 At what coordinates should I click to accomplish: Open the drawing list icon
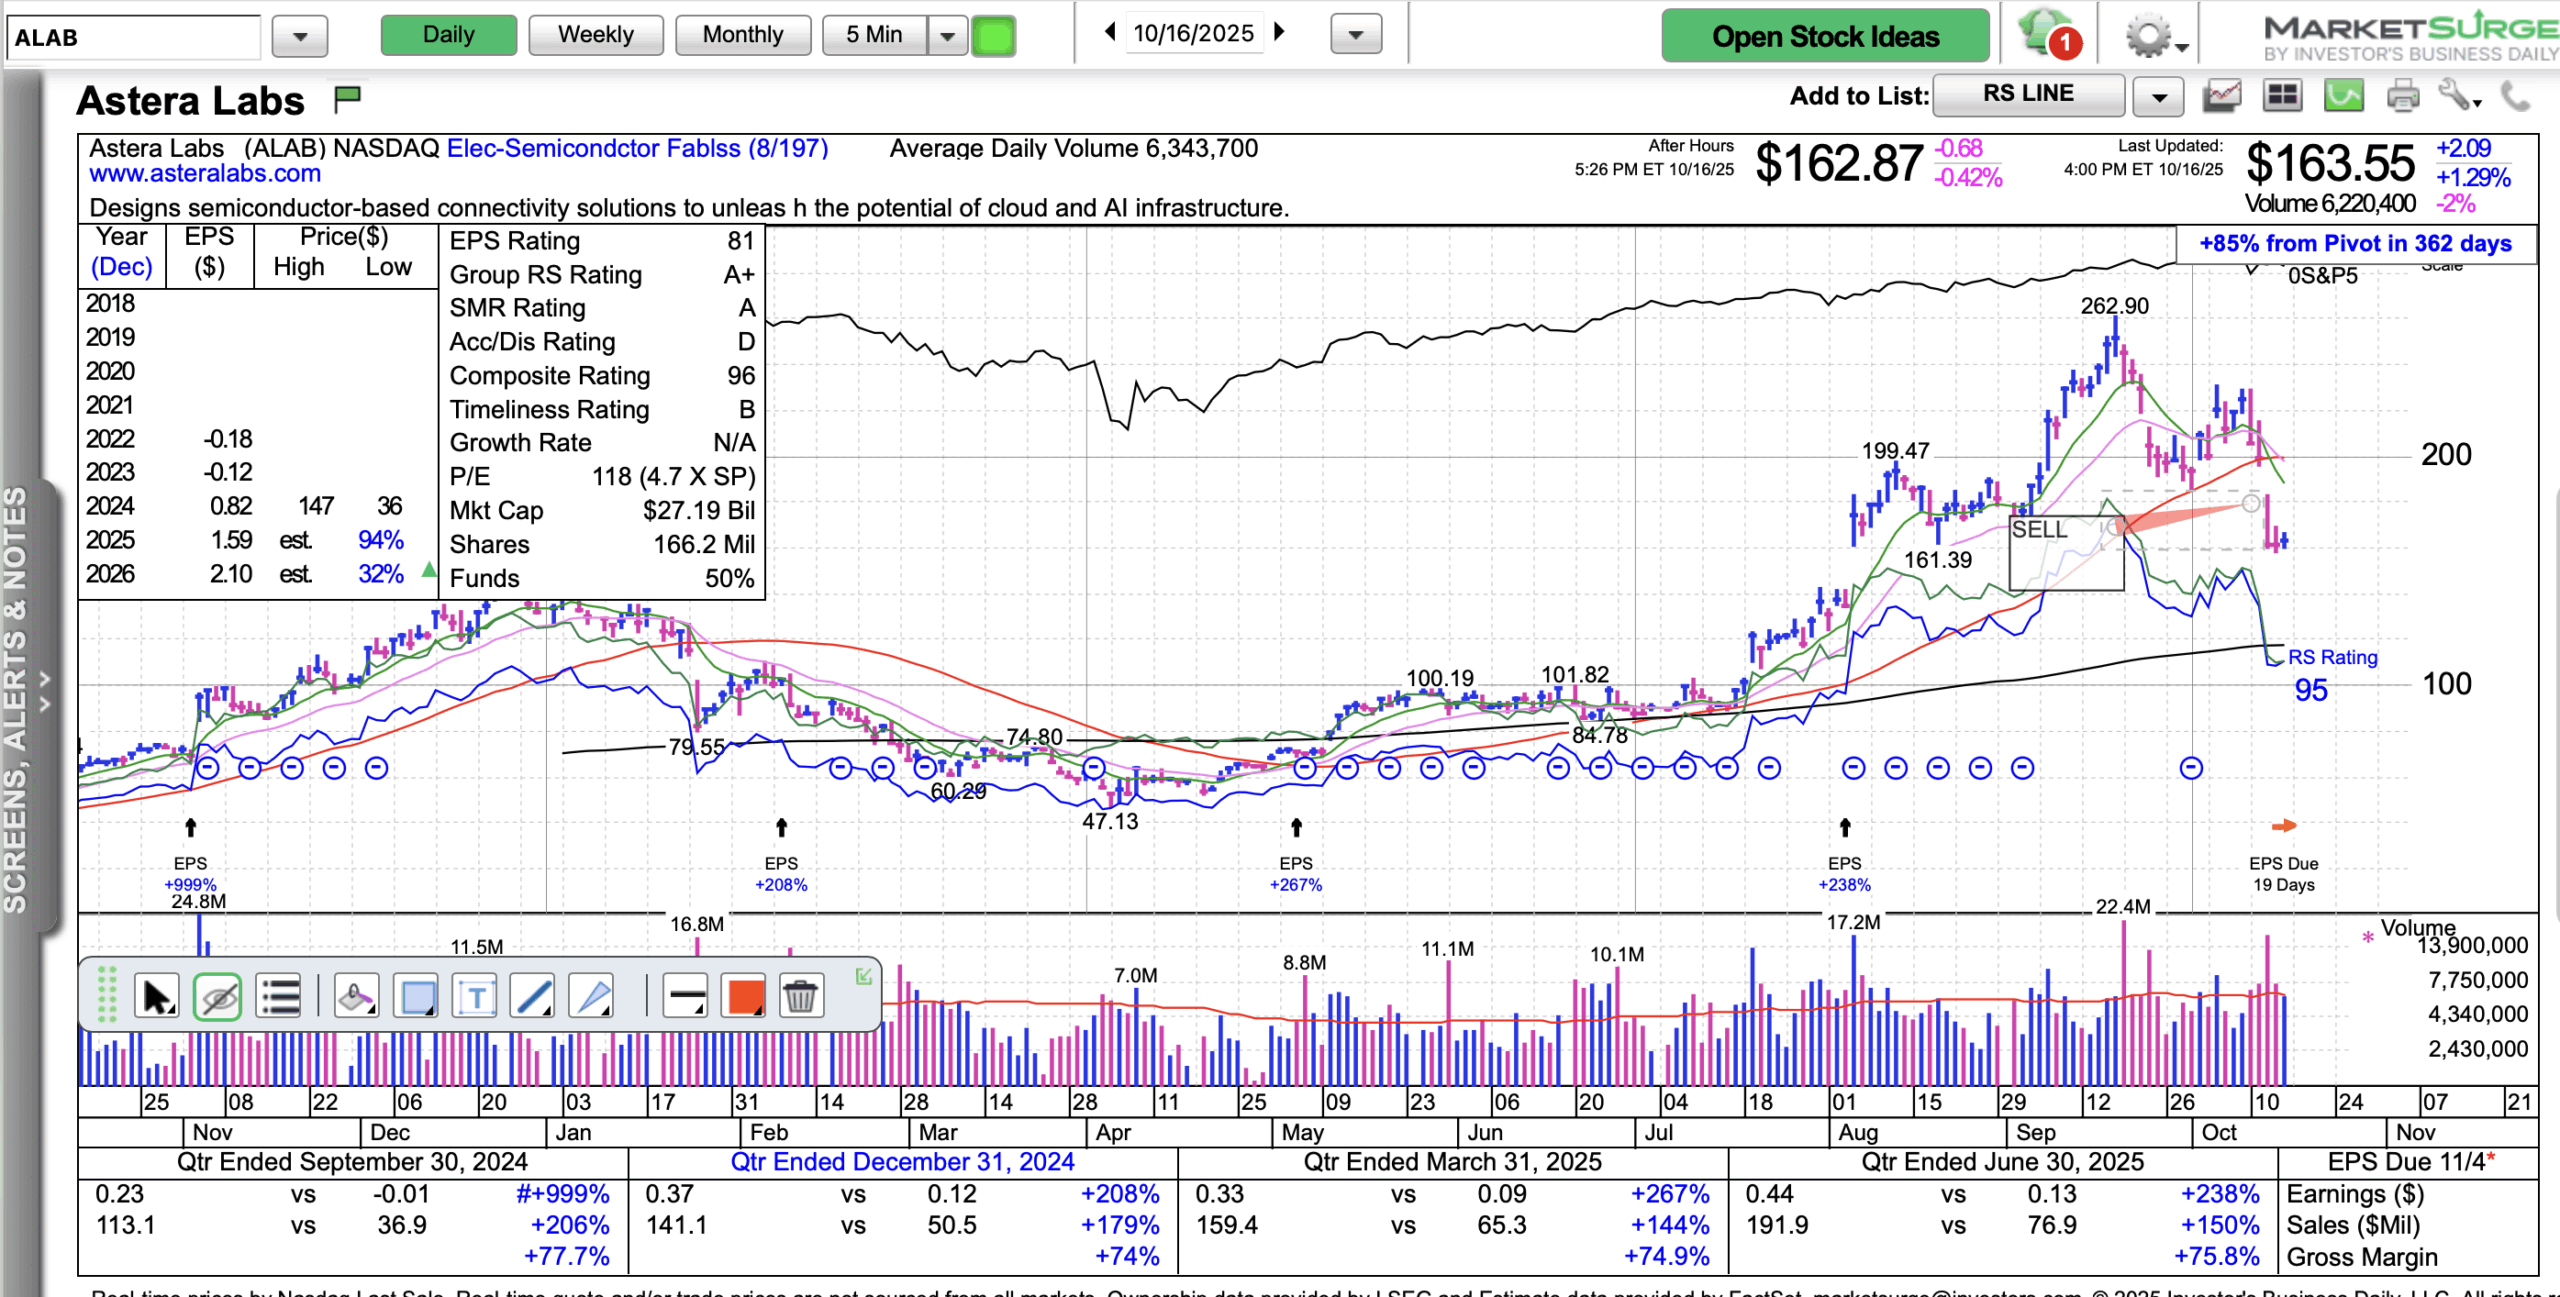[279, 997]
